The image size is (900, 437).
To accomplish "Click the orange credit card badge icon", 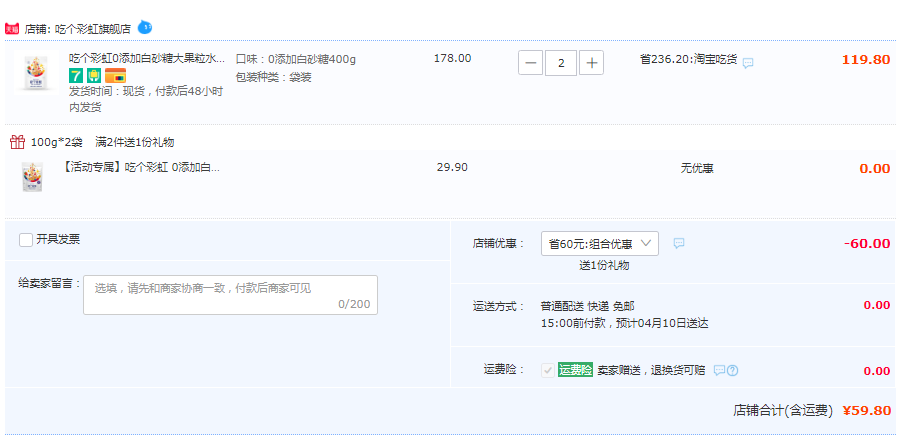I will pyautogui.click(x=115, y=75).
